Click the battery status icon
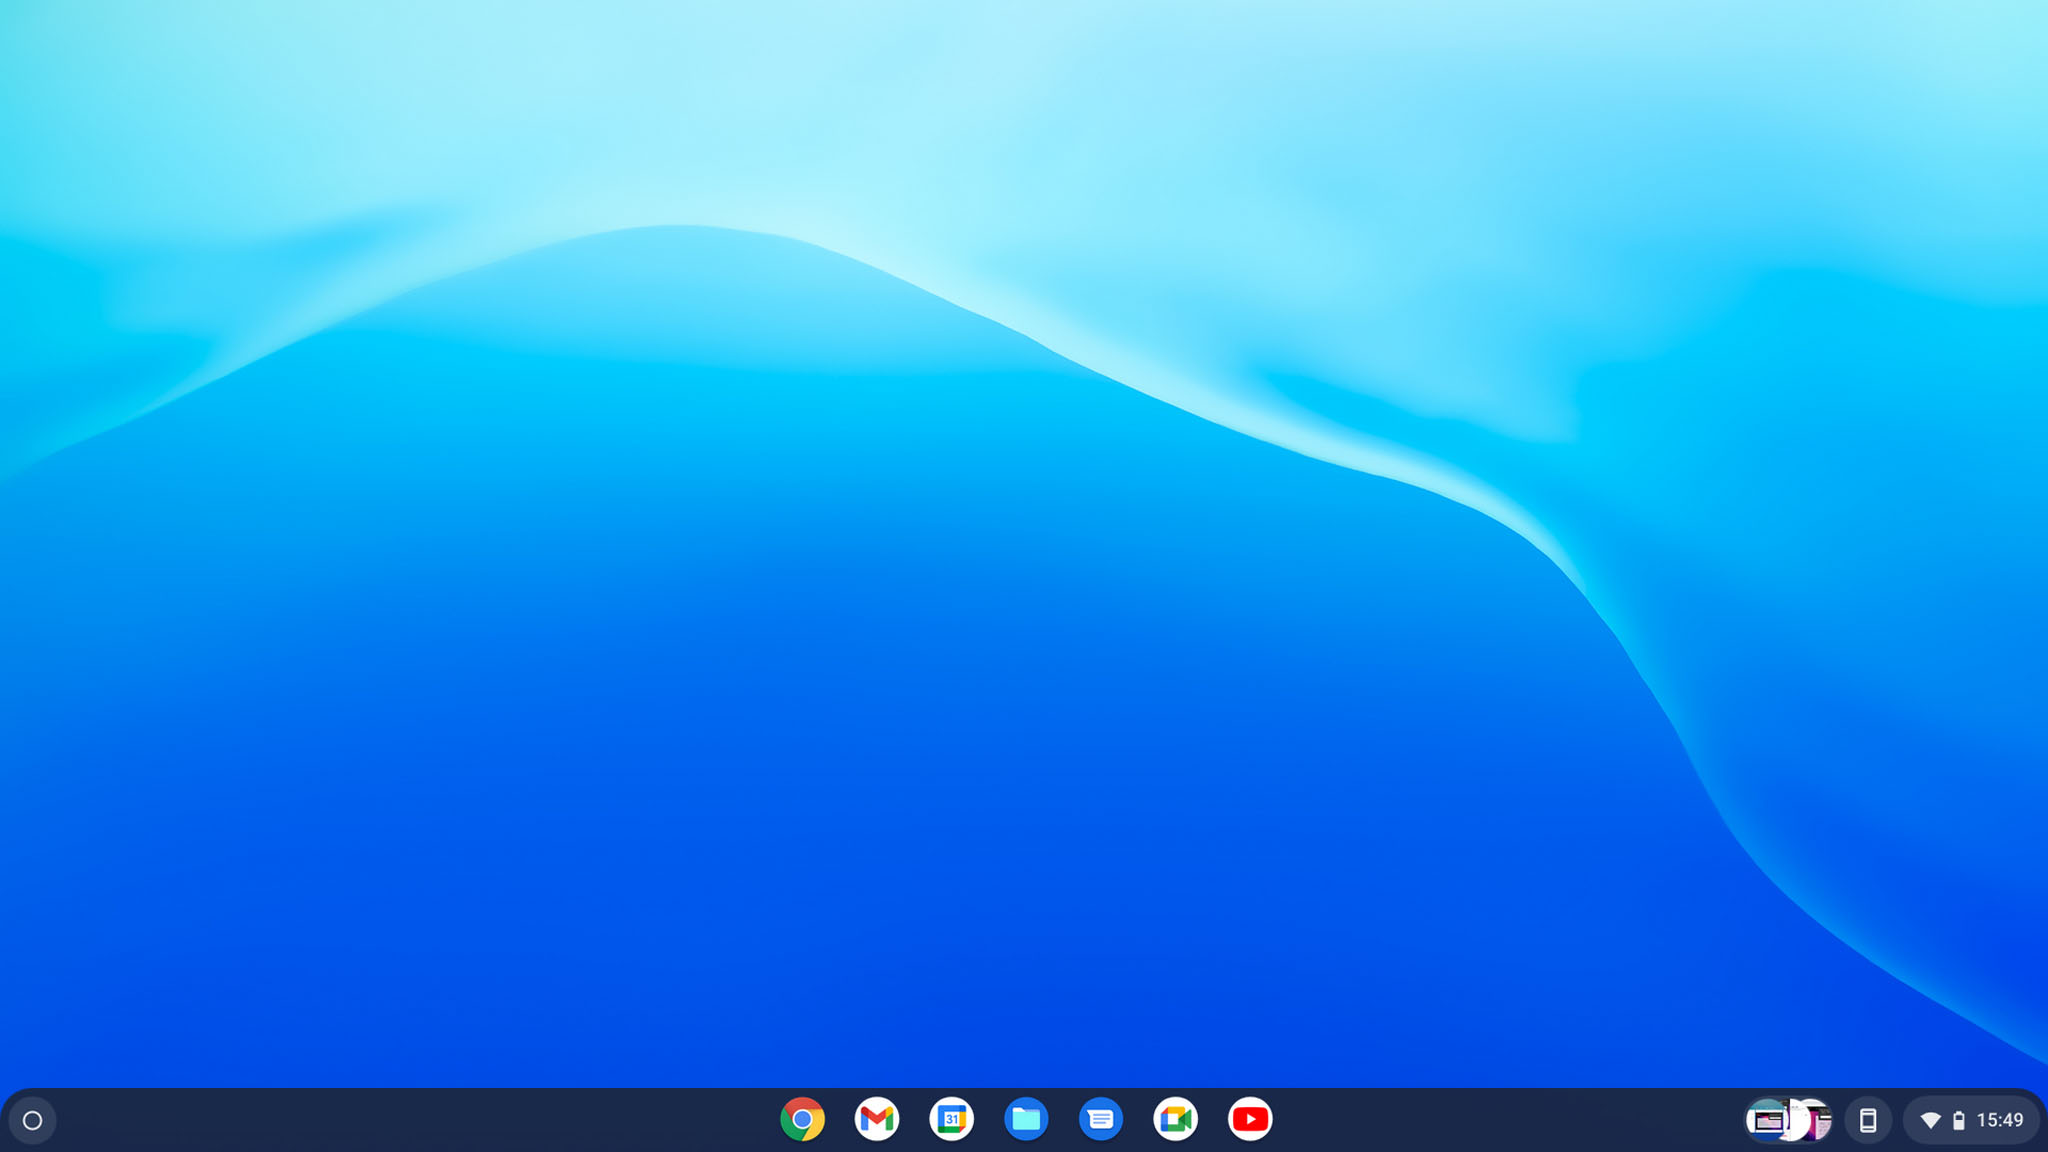This screenshot has width=2048, height=1152. coord(1959,1121)
